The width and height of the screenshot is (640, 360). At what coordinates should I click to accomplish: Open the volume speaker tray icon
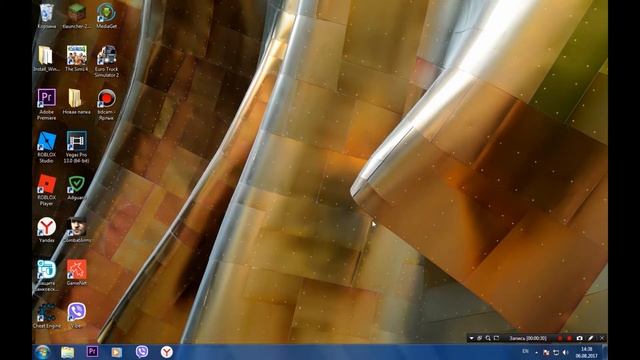pyautogui.click(x=566, y=353)
